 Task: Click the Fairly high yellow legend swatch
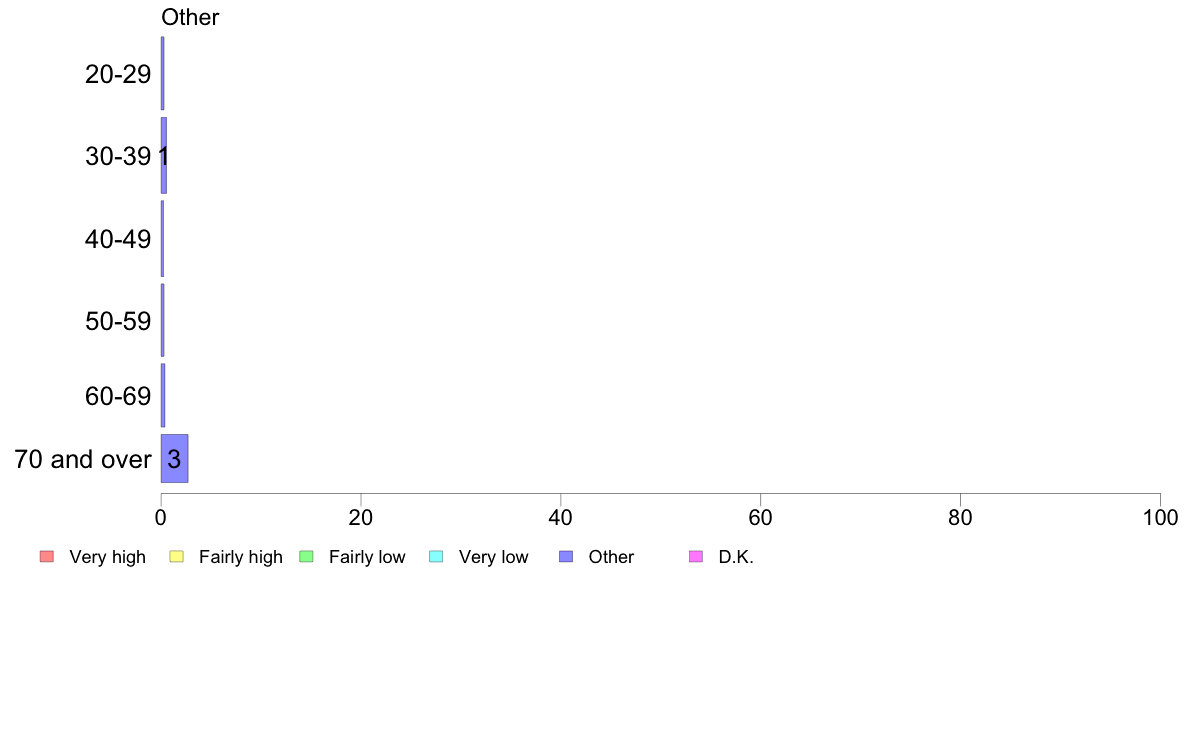pyautogui.click(x=177, y=556)
